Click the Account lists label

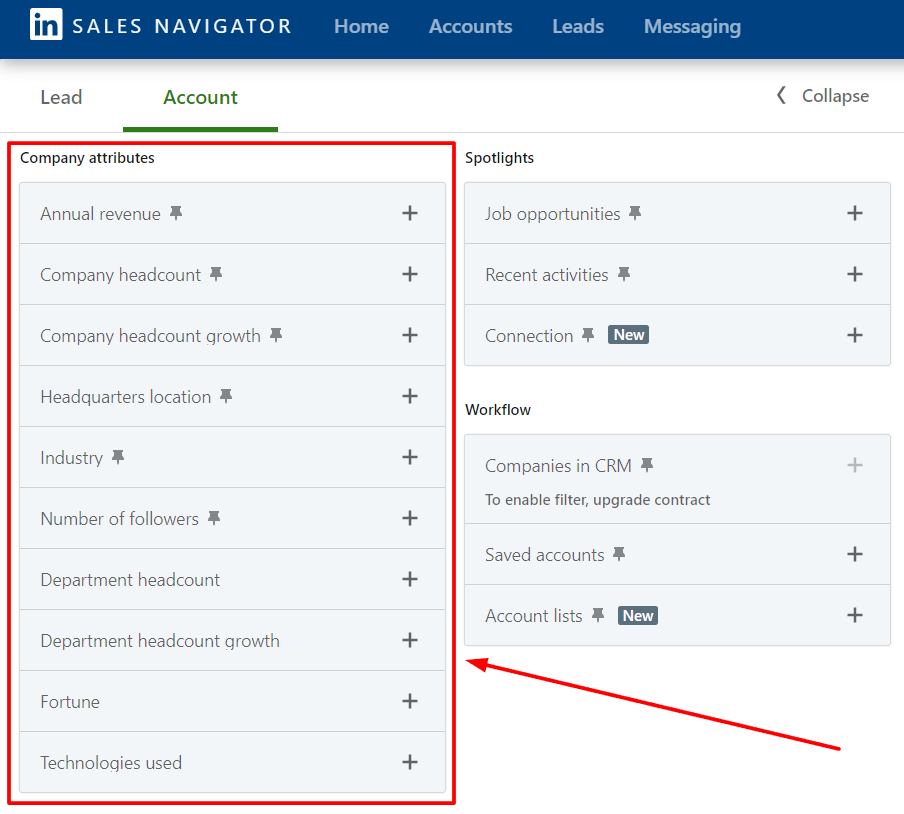(x=534, y=616)
